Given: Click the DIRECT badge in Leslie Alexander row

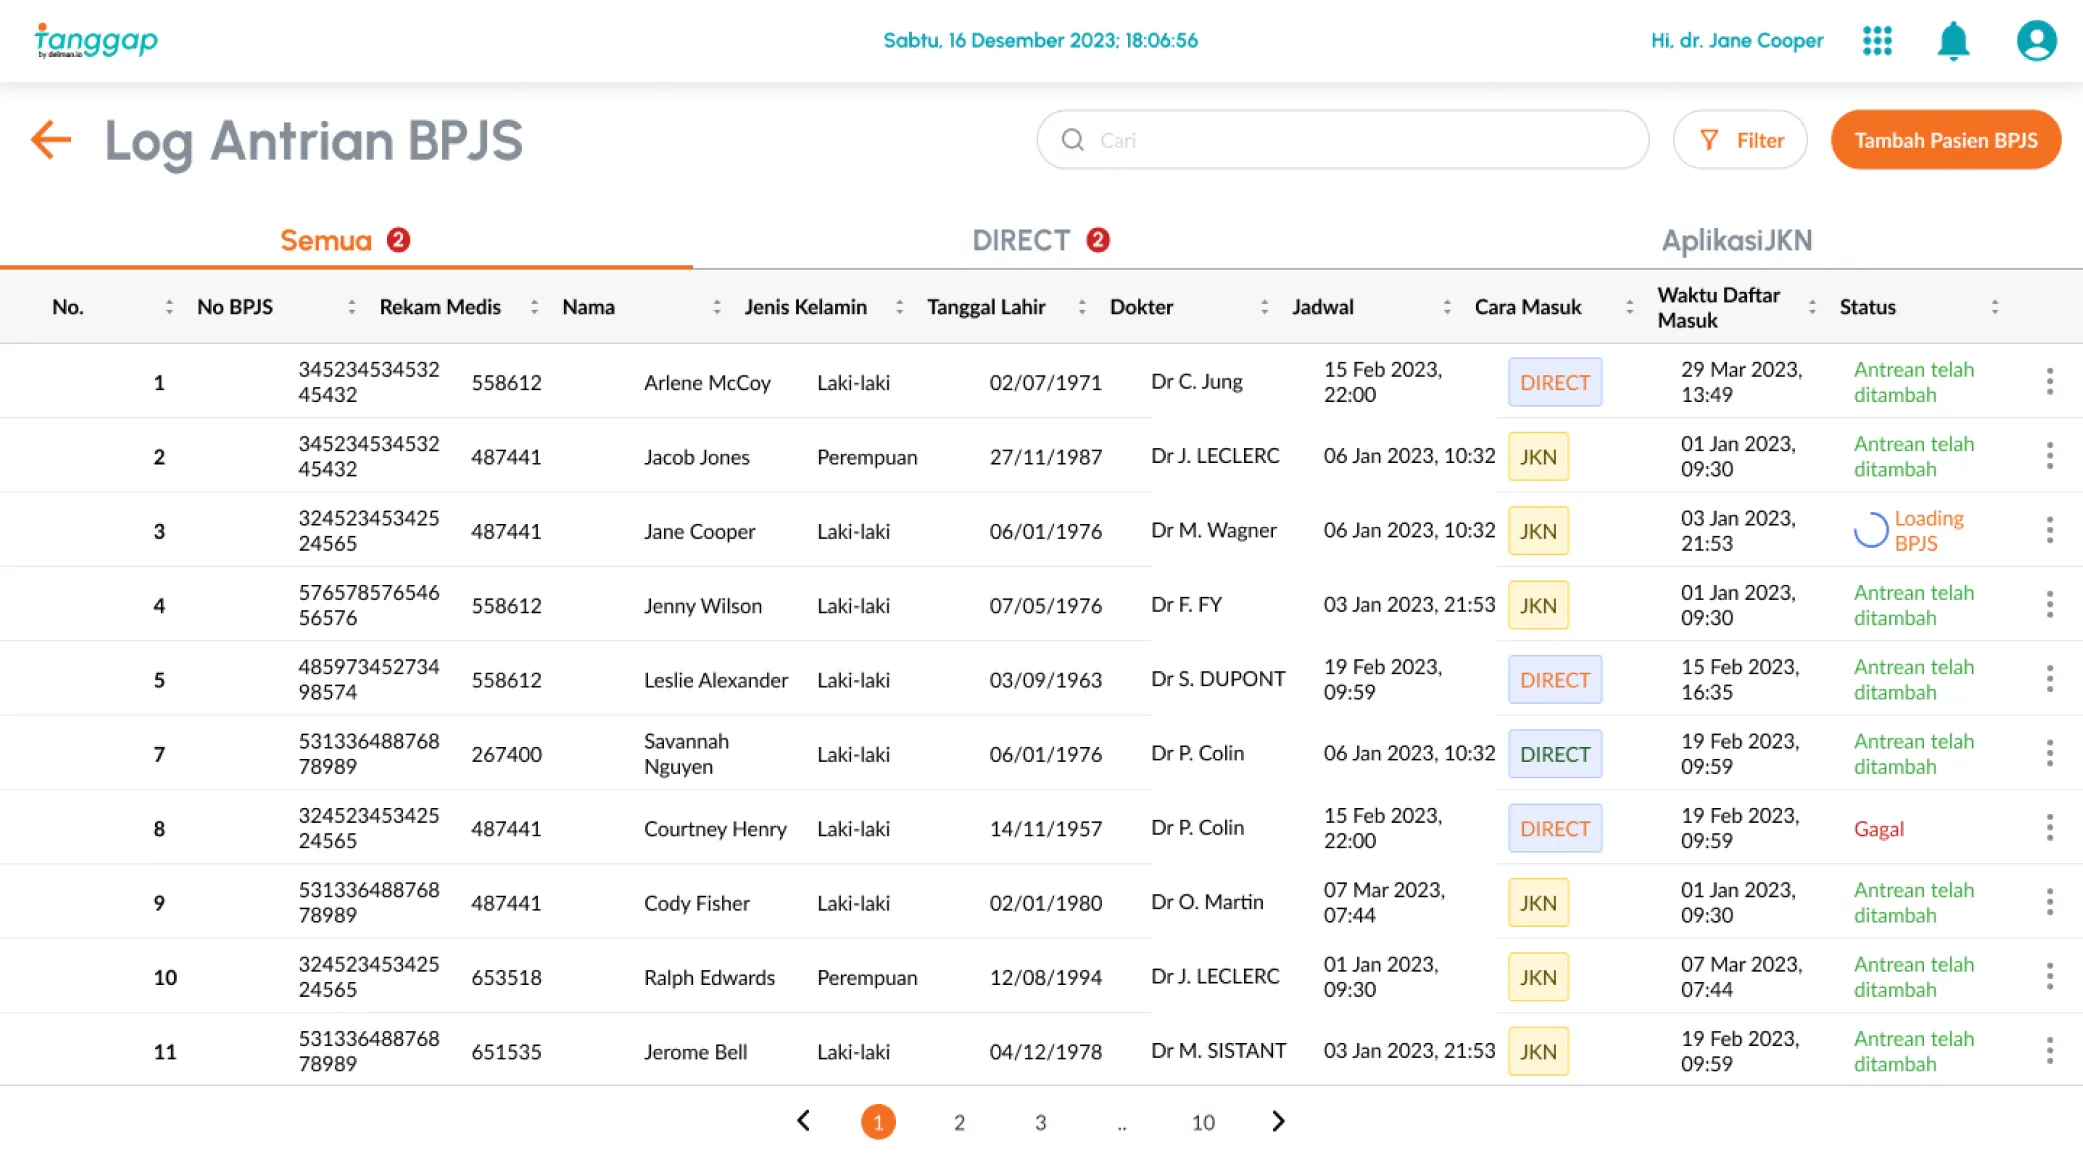Looking at the screenshot, I should (x=1554, y=680).
